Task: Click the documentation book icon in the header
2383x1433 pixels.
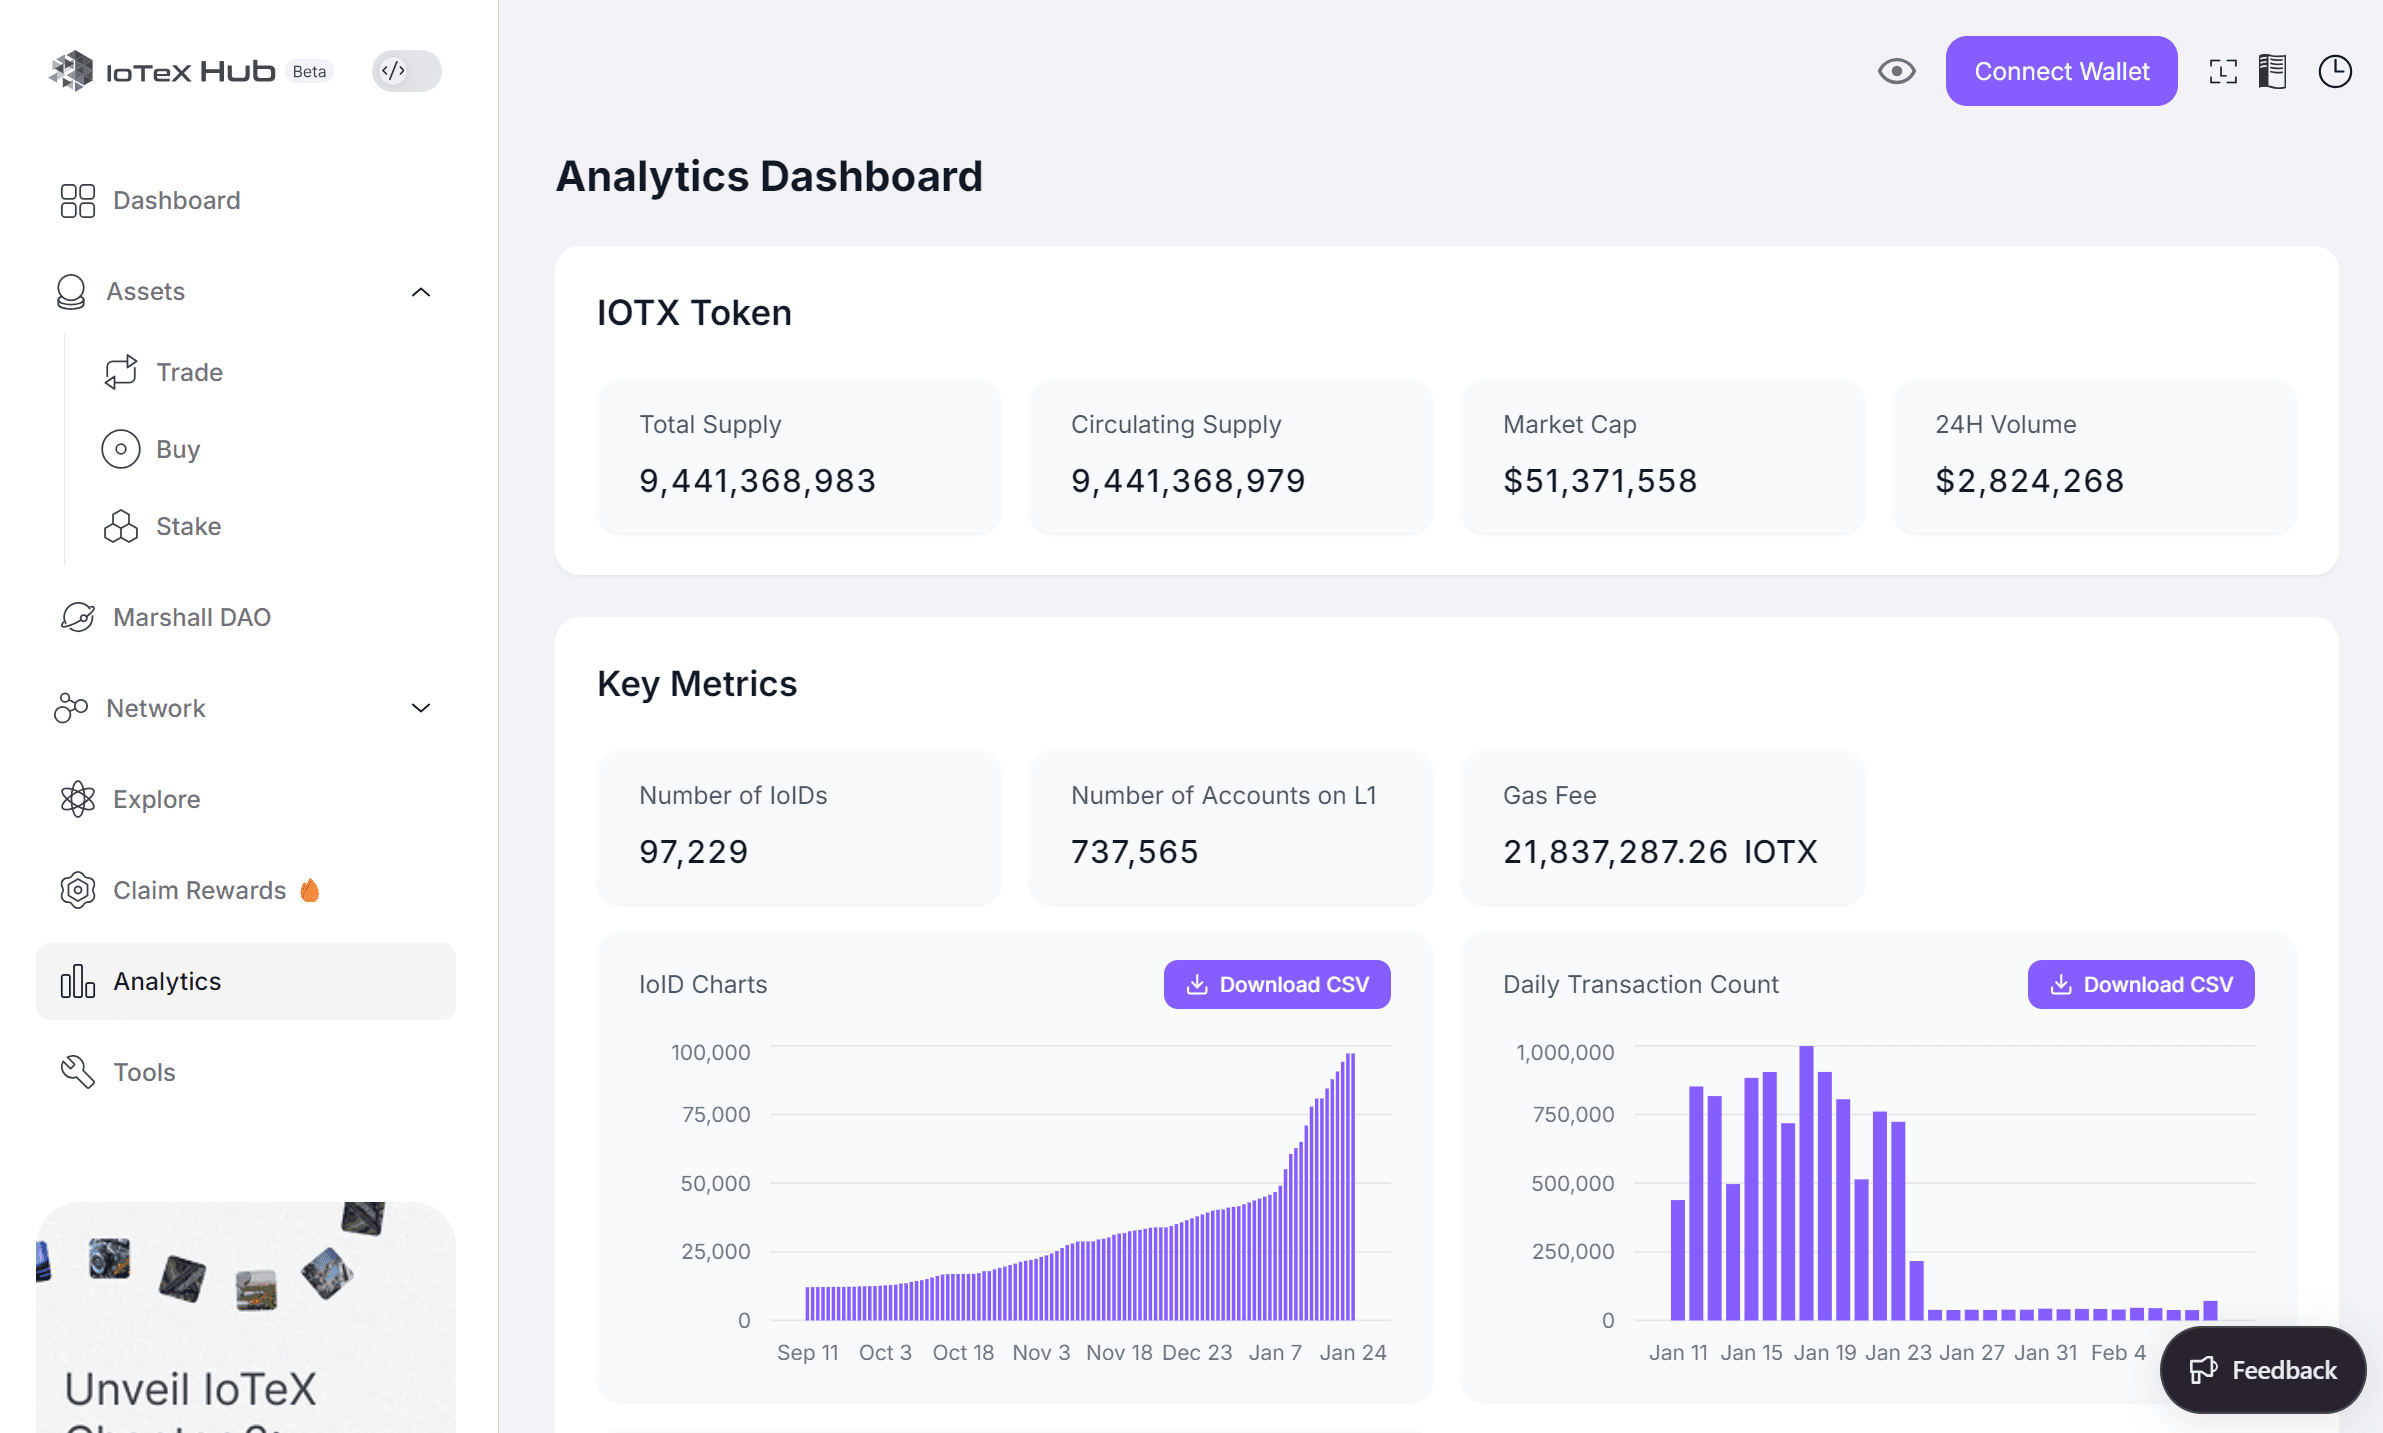Action: click(2272, 70)
